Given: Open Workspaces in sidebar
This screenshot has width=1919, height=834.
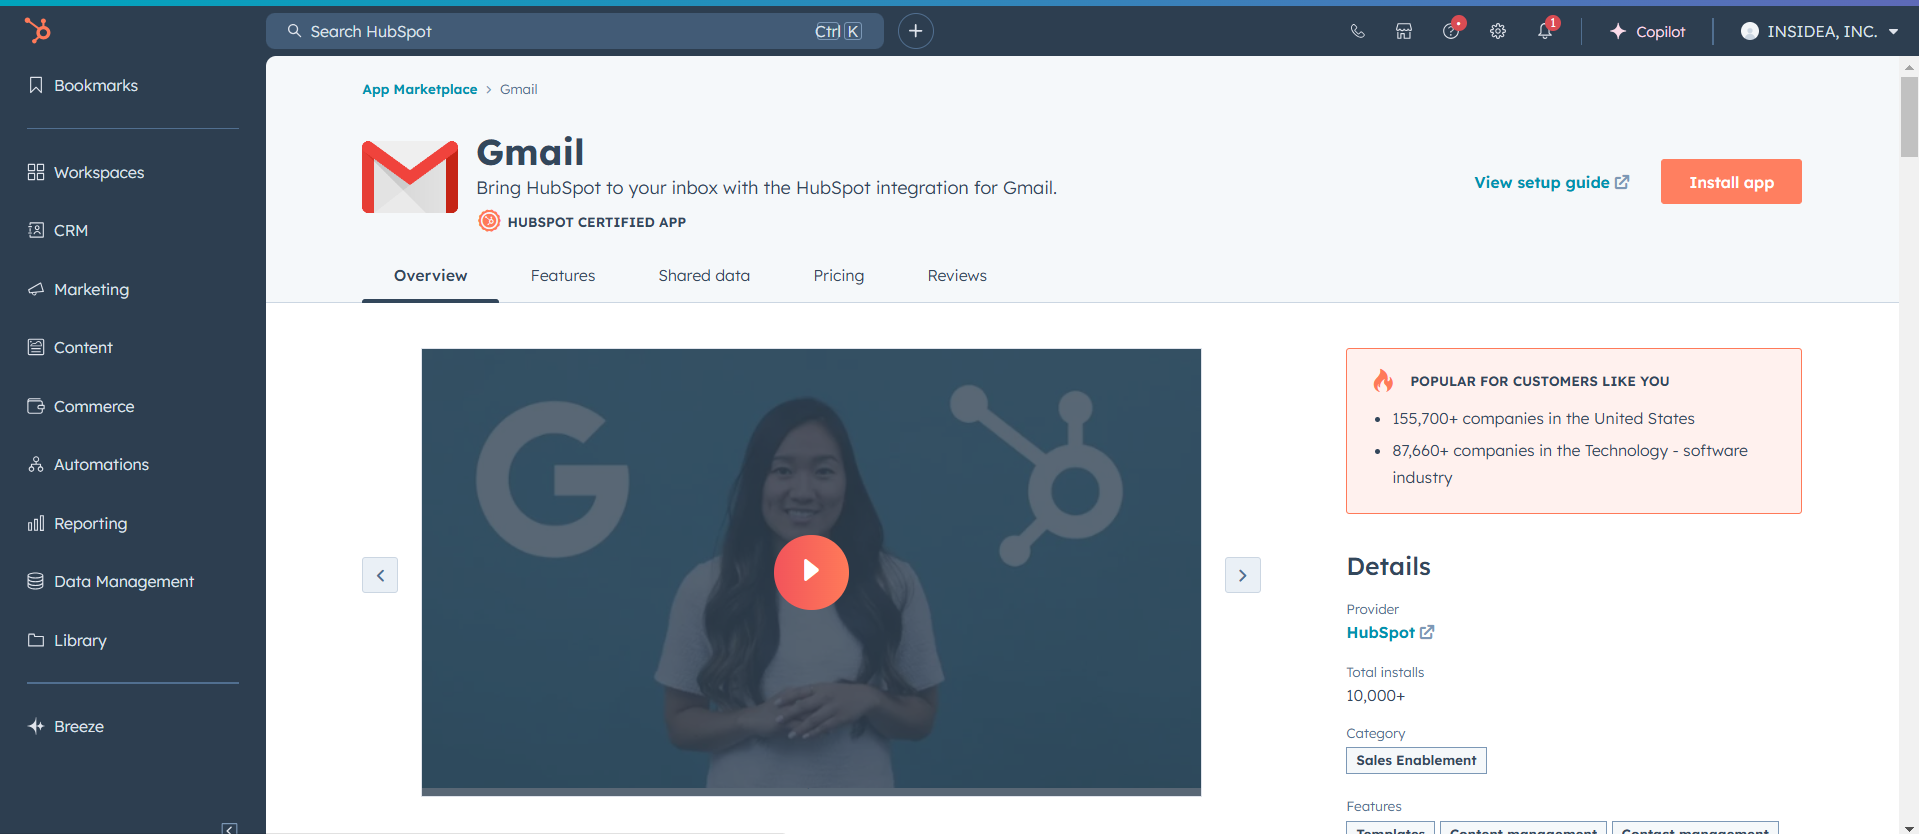Looking at the screenshot, I should coord(86,172).
